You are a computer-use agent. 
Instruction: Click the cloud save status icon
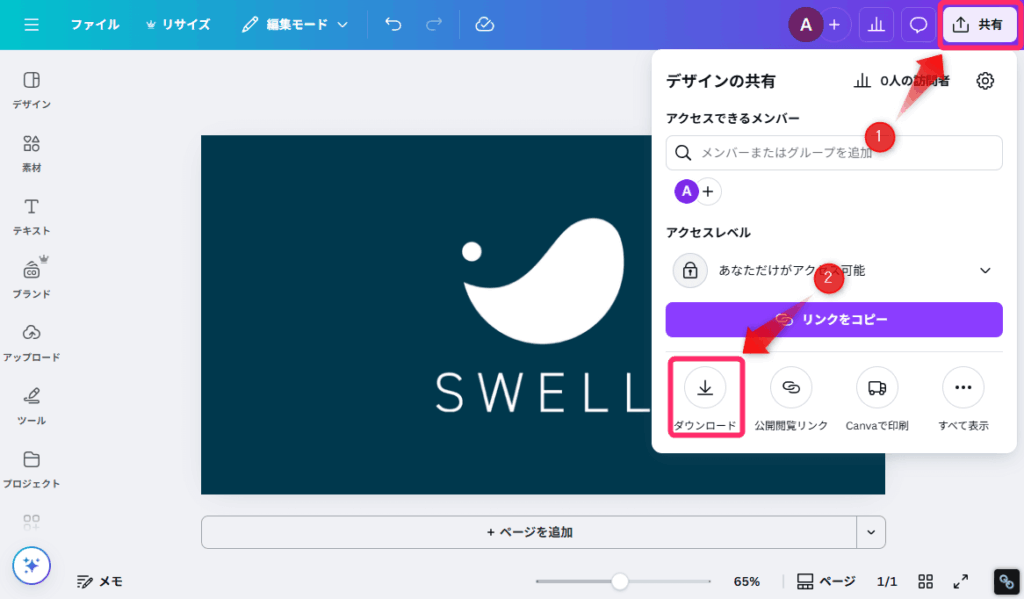point(485,25)
